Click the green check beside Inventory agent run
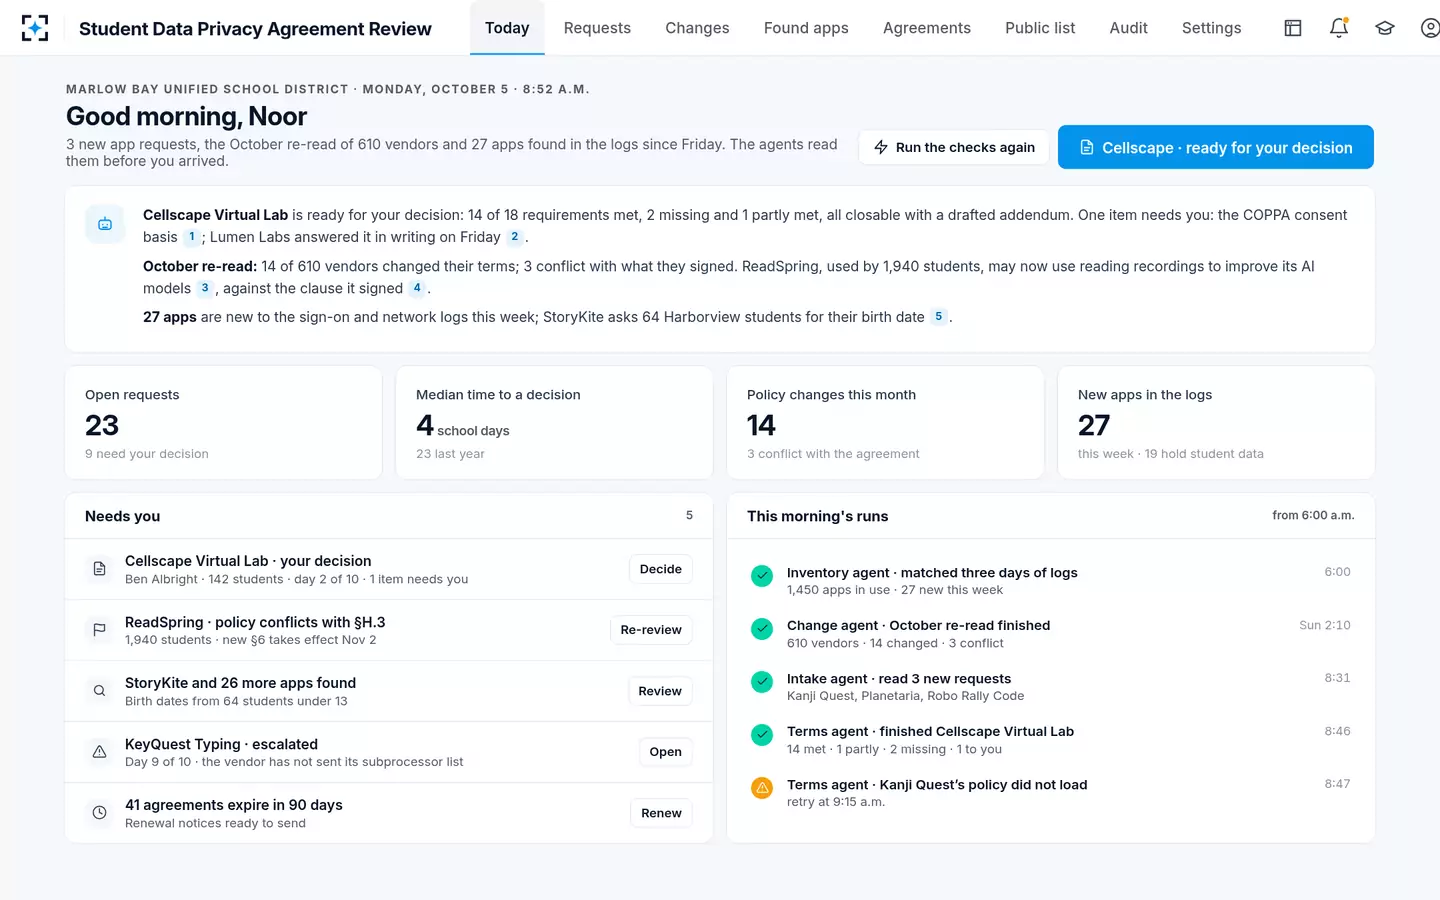The width and height of the screenshot is (1440, 900). click(762, 575)
